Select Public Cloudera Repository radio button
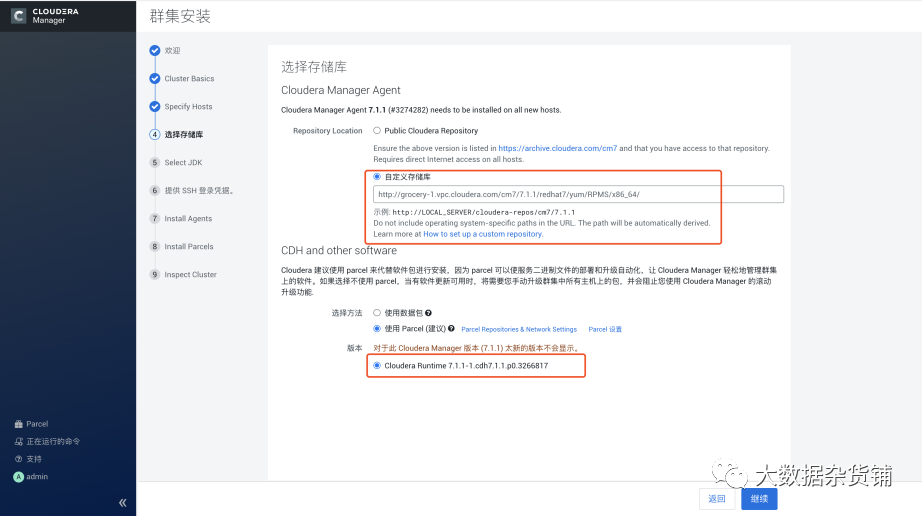 pyautogui.click(x=377, y=130)
